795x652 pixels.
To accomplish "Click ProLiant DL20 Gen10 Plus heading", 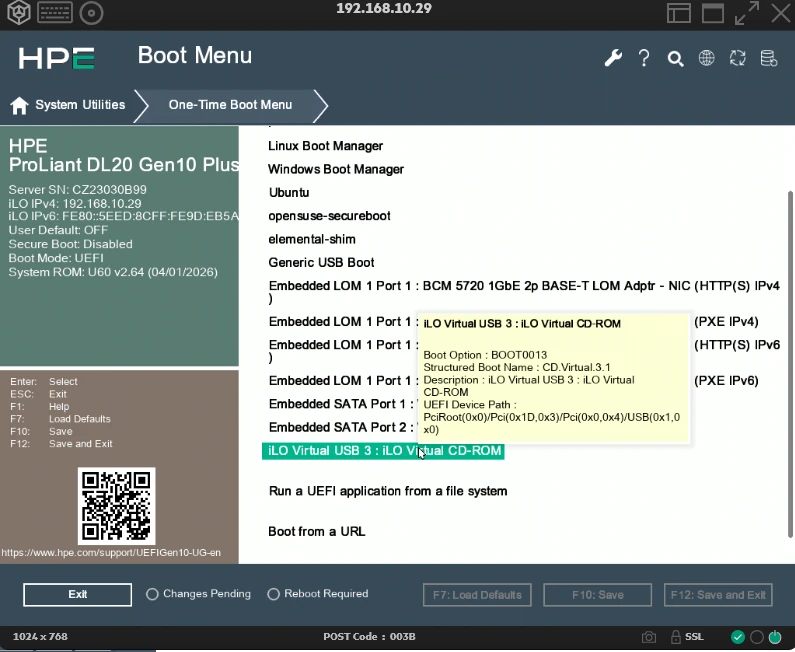I will (x=124, y=165).
